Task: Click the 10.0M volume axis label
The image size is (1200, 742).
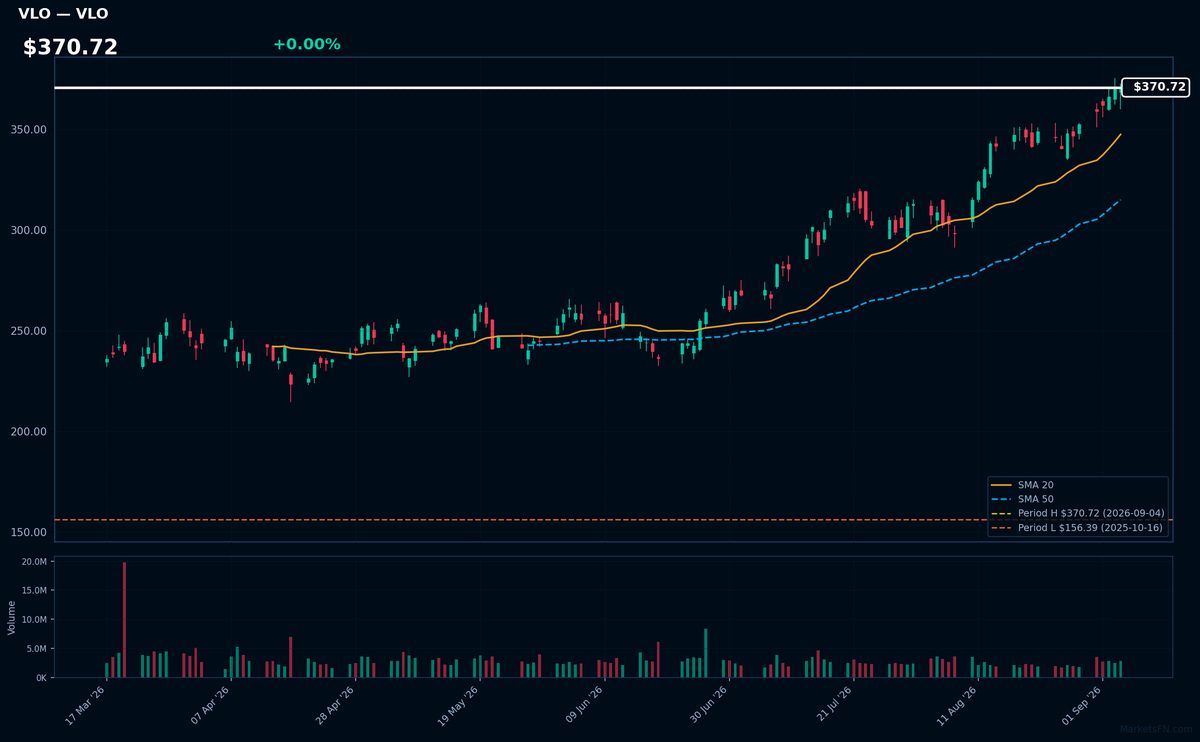Action: (34, 620)
